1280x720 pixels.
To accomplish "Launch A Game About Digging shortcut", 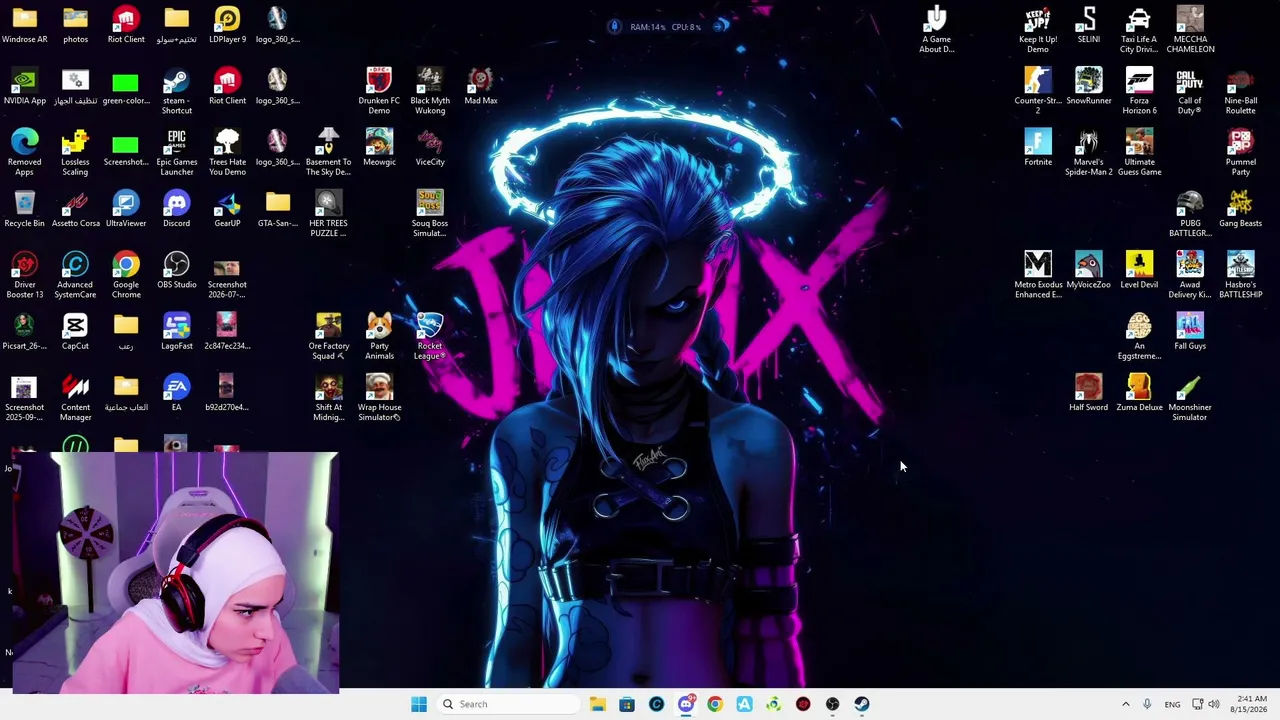I will (x=937, y=31).
